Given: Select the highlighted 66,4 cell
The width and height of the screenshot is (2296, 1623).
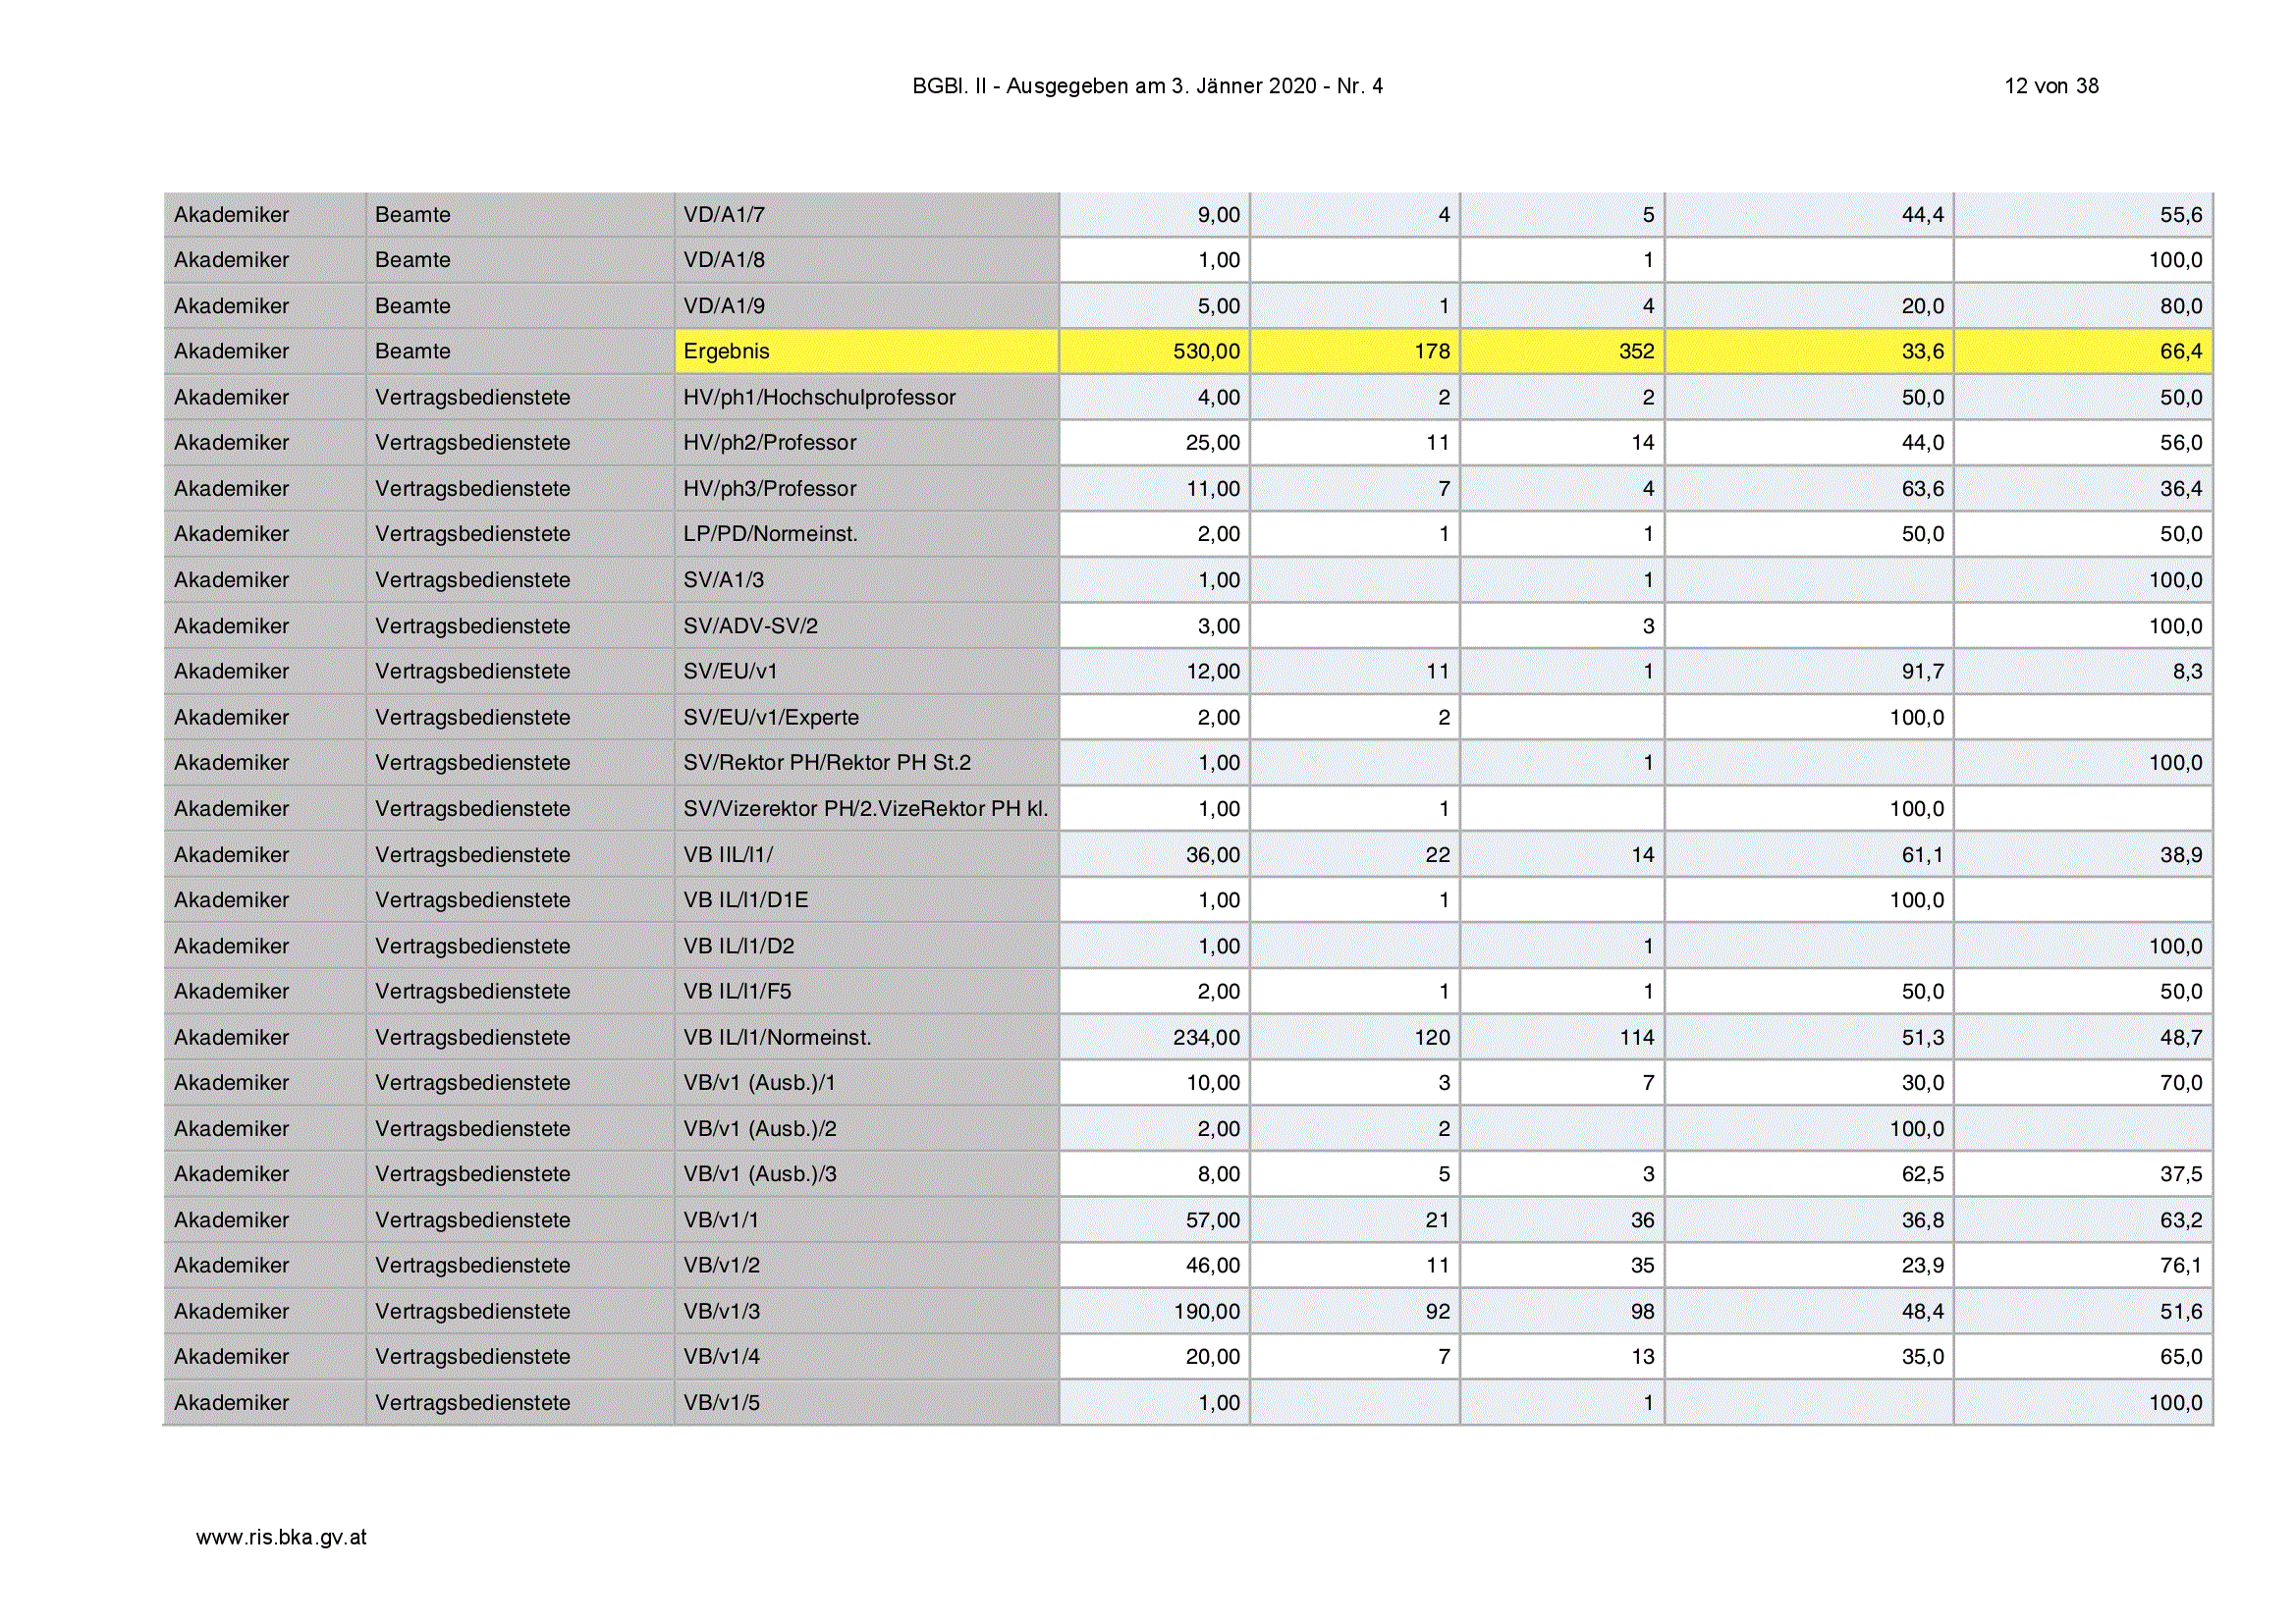Looking at the screenshot, I should [2084, 351].
